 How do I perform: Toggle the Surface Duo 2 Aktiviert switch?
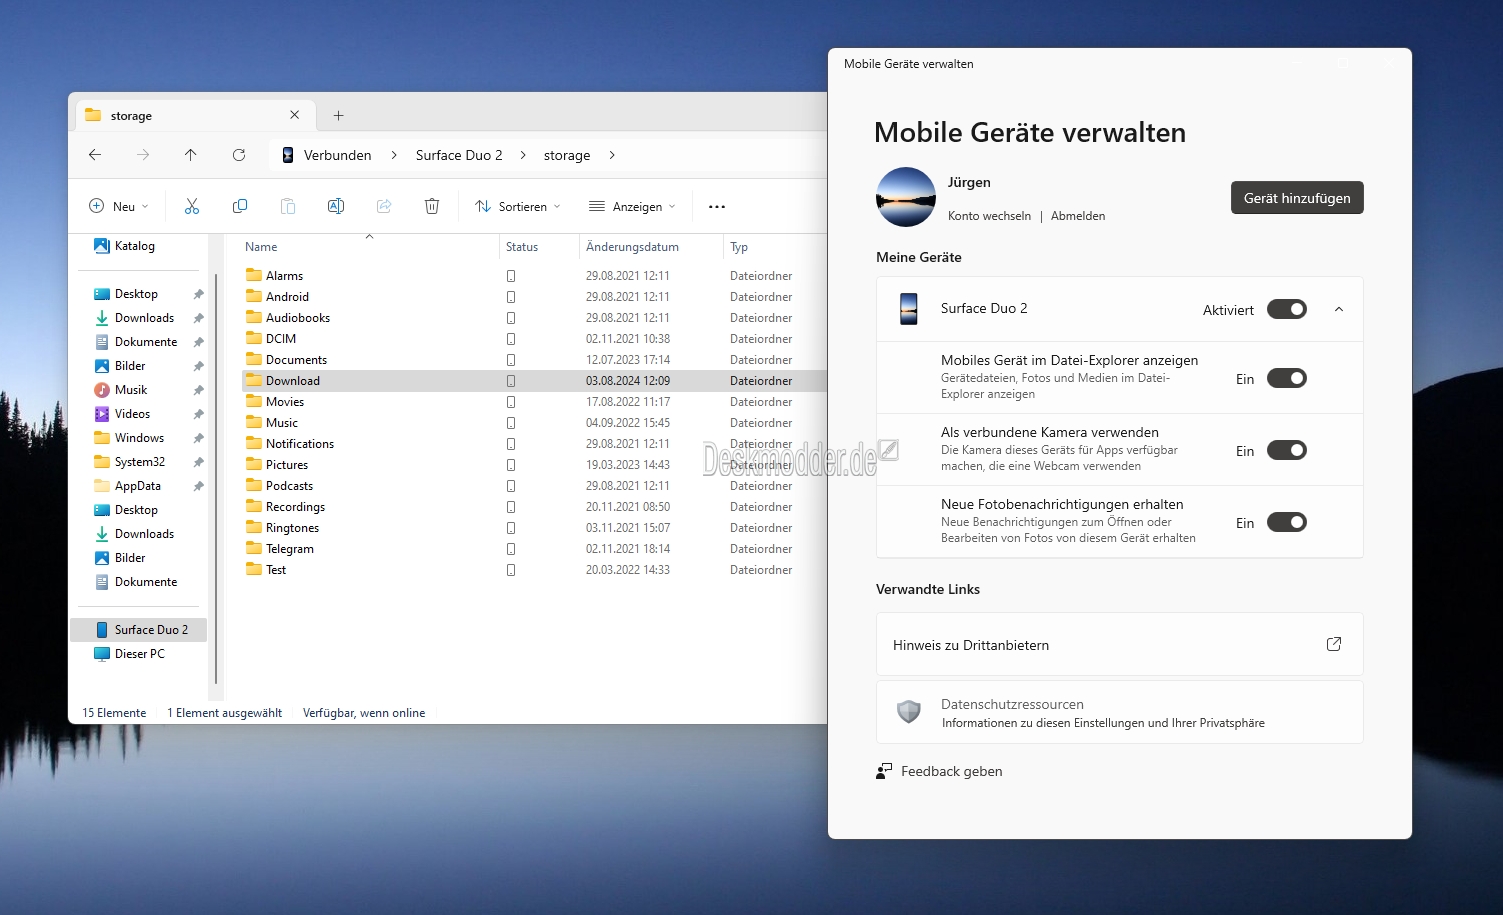1287,309
